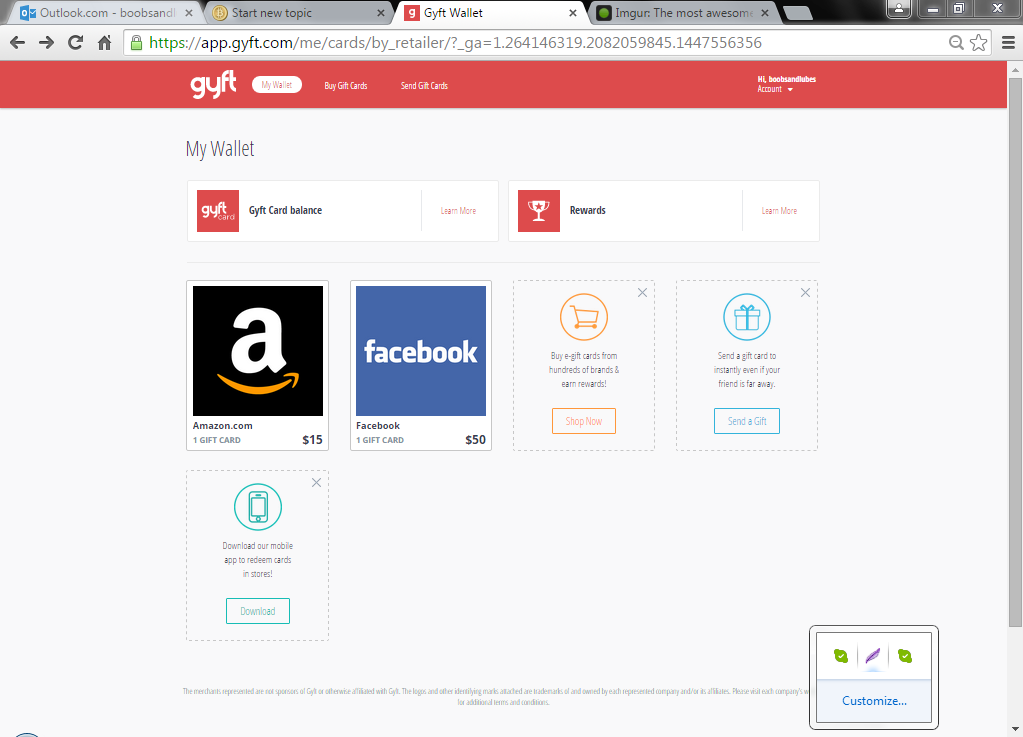Image resolution: width=1023 pixels, height=737 pixels.
Task: Click the vertical scrollbar thumb
Action: click(1015, 352)
